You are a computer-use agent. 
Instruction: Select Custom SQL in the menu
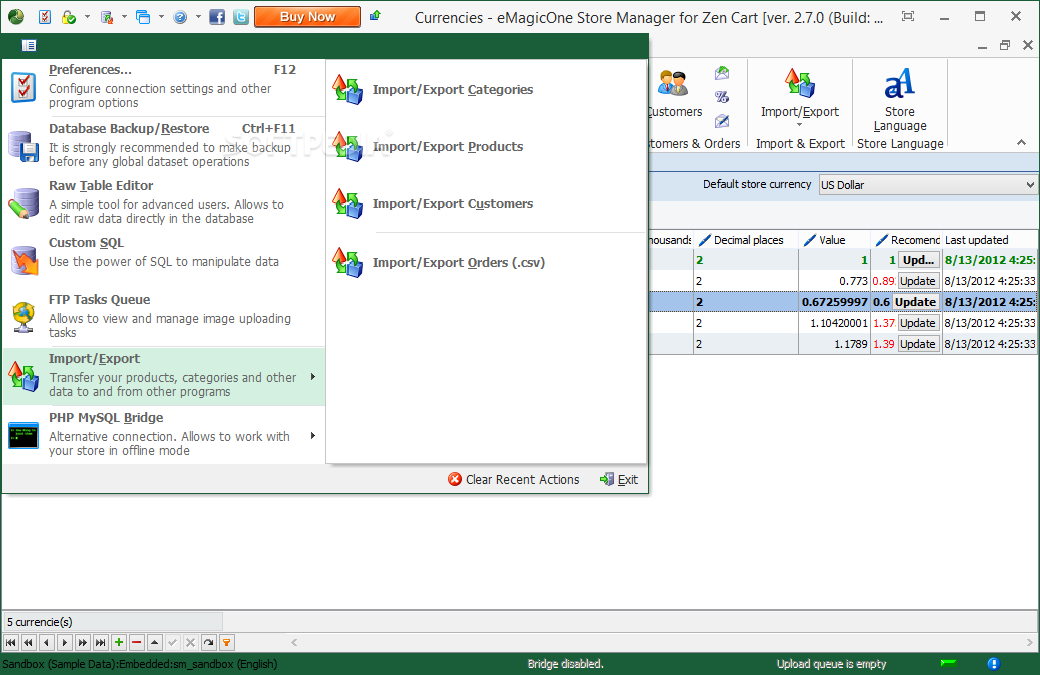coord(164,259)
